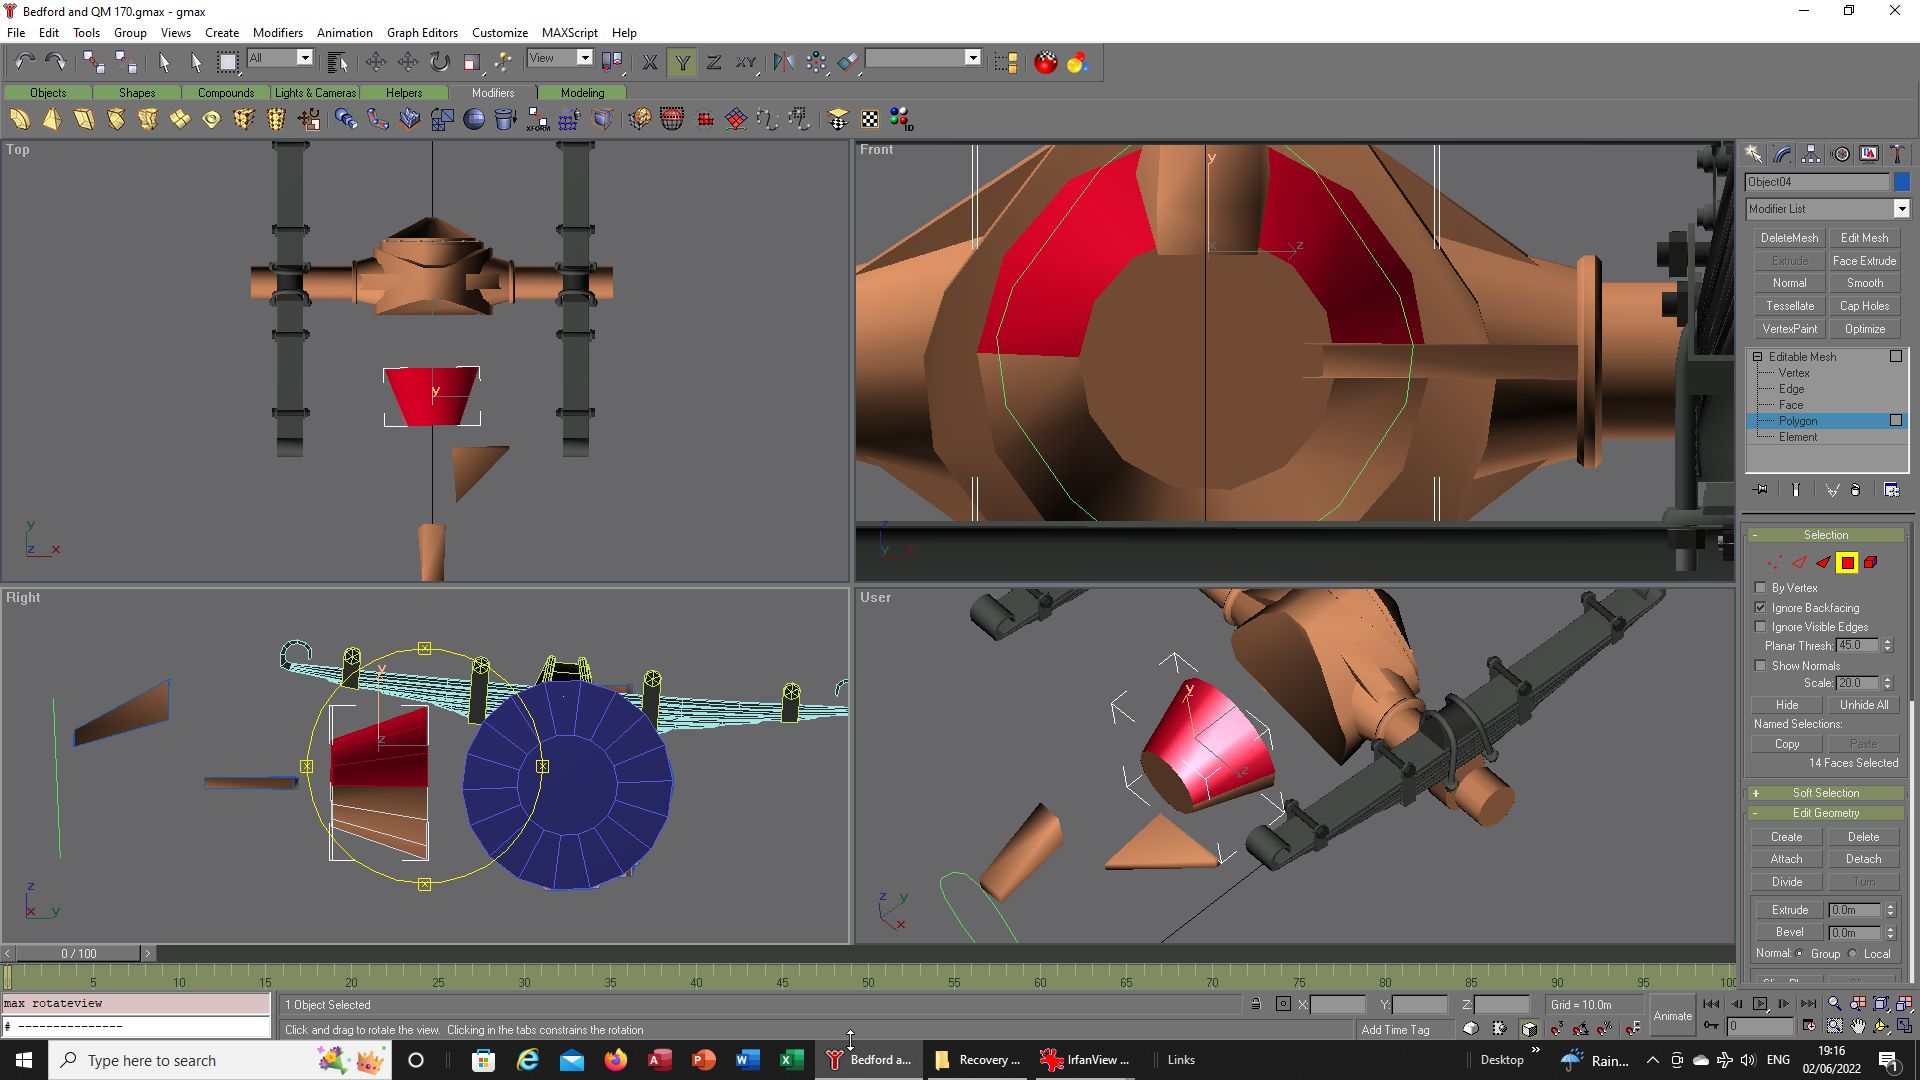The height and width of the screenshot is (1080, 1920).
Task: Restrict transform to the Y axis
Action: (682, 62)
